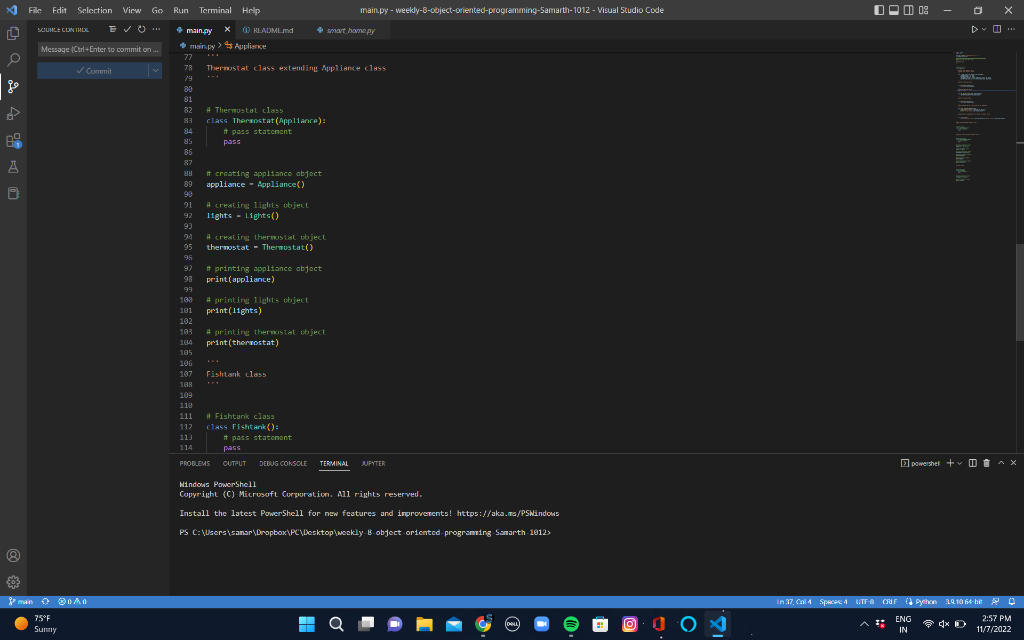Open the views menu with ellipsis icon
1024x640 pixels.
tap(156, 30)
